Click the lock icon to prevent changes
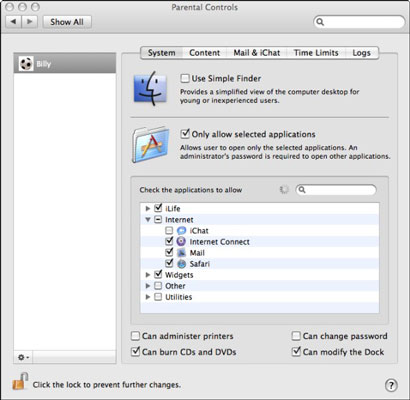Viewport: 410px width, 400px height. click(20, 382)
